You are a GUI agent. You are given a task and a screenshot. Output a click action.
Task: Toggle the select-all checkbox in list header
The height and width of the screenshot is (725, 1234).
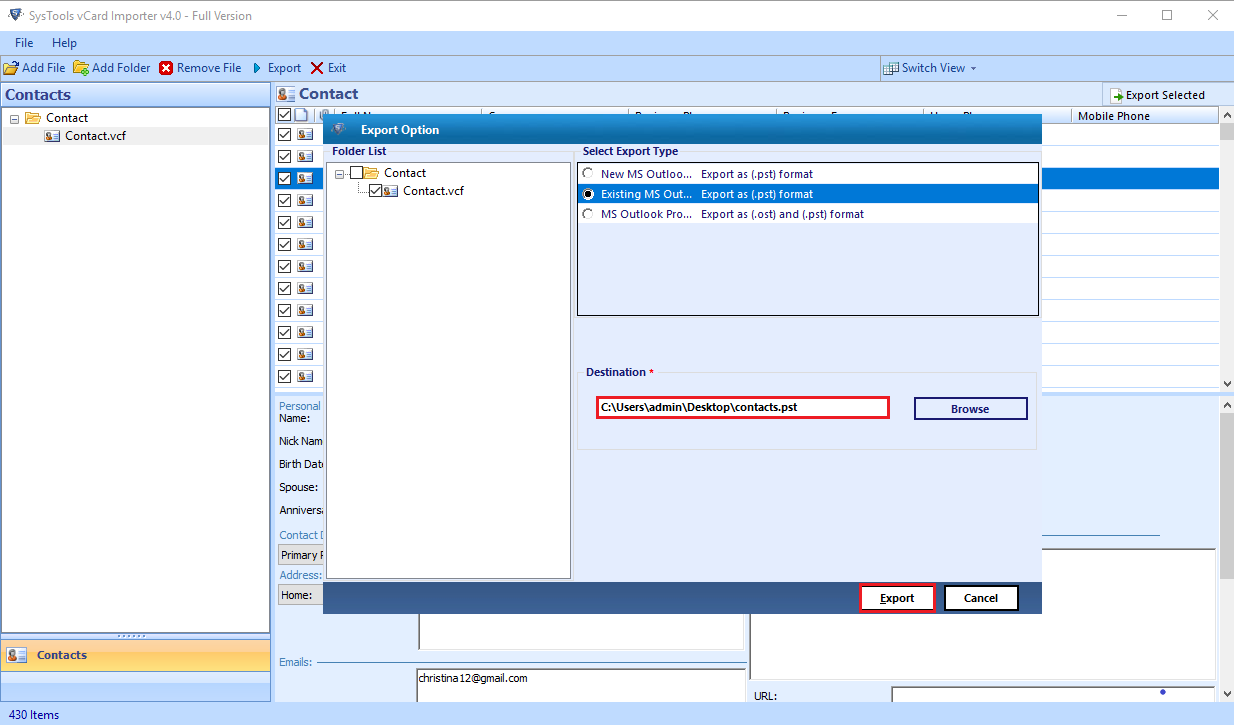284,116
